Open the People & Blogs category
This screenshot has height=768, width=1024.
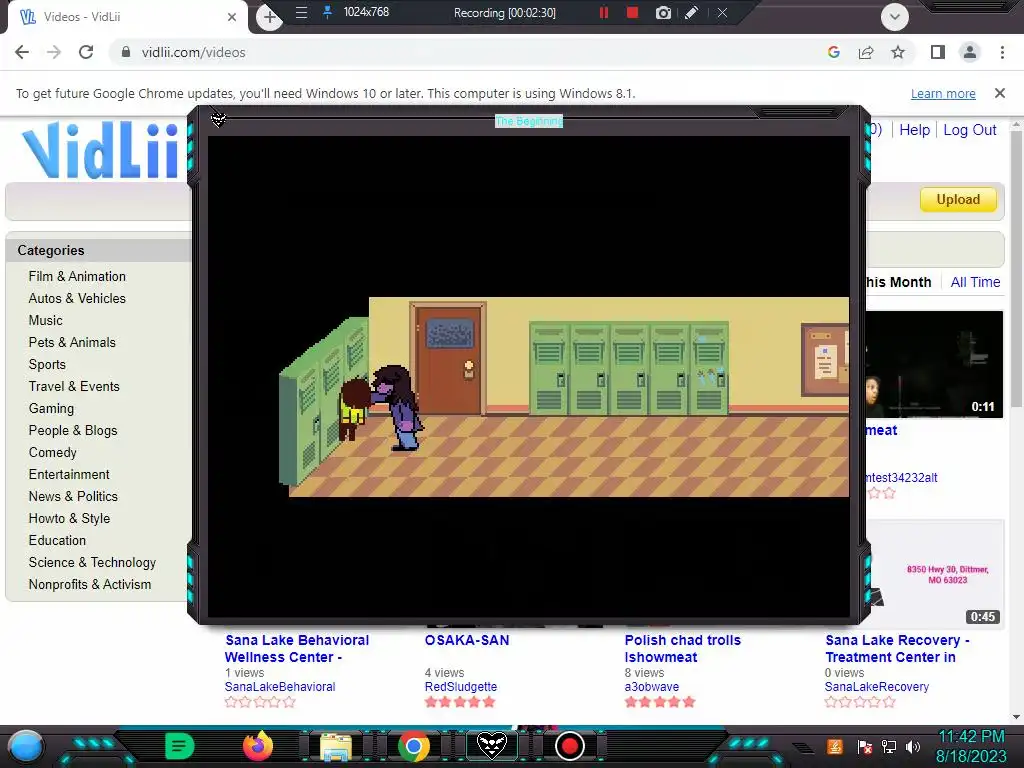click(x=73, y=430)
